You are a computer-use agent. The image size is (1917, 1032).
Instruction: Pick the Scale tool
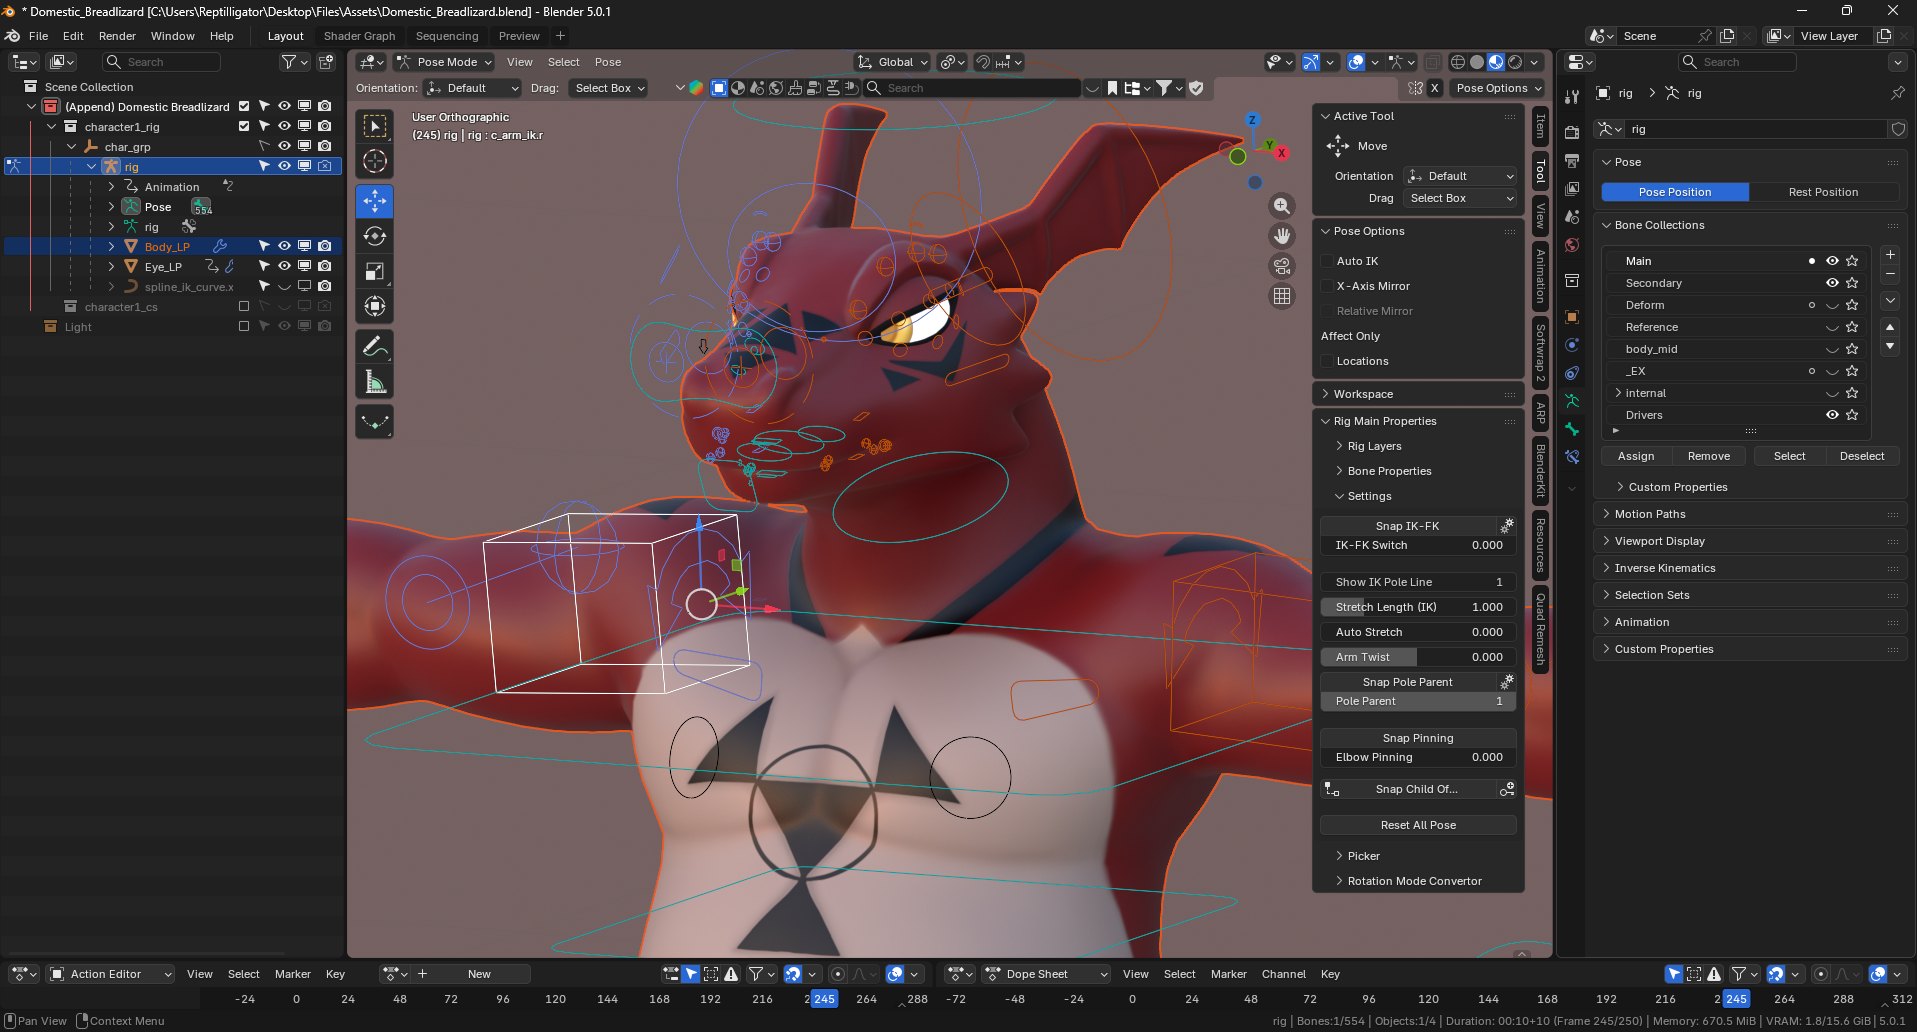[x=375, y=271]
